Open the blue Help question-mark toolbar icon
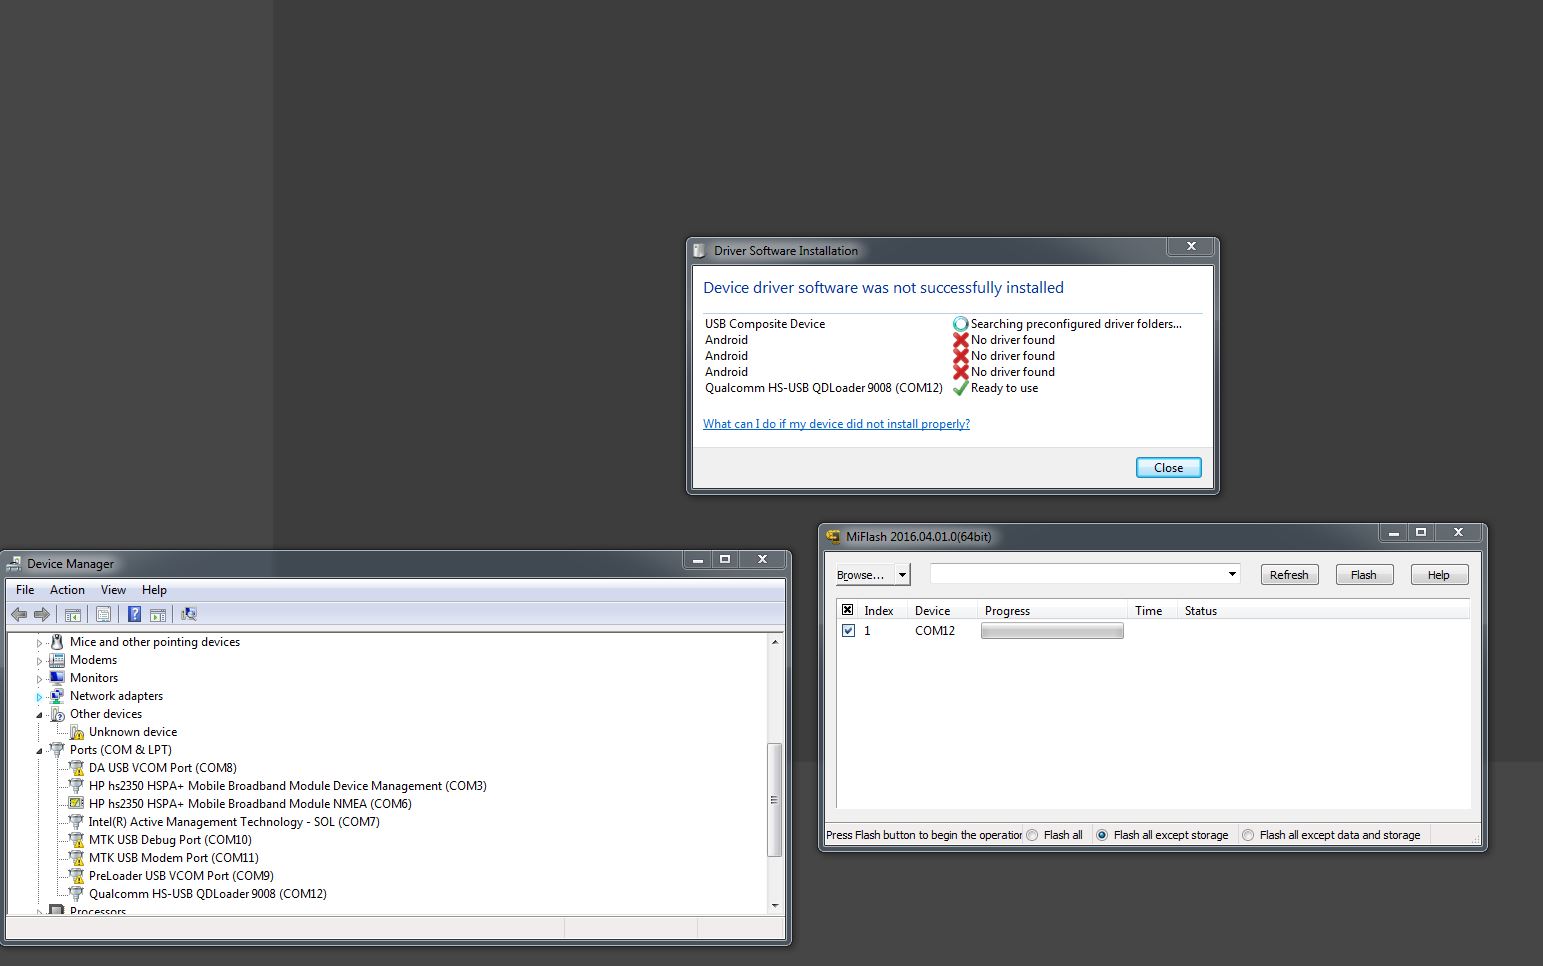The image size is (1543, 966). tap(134, 614)
